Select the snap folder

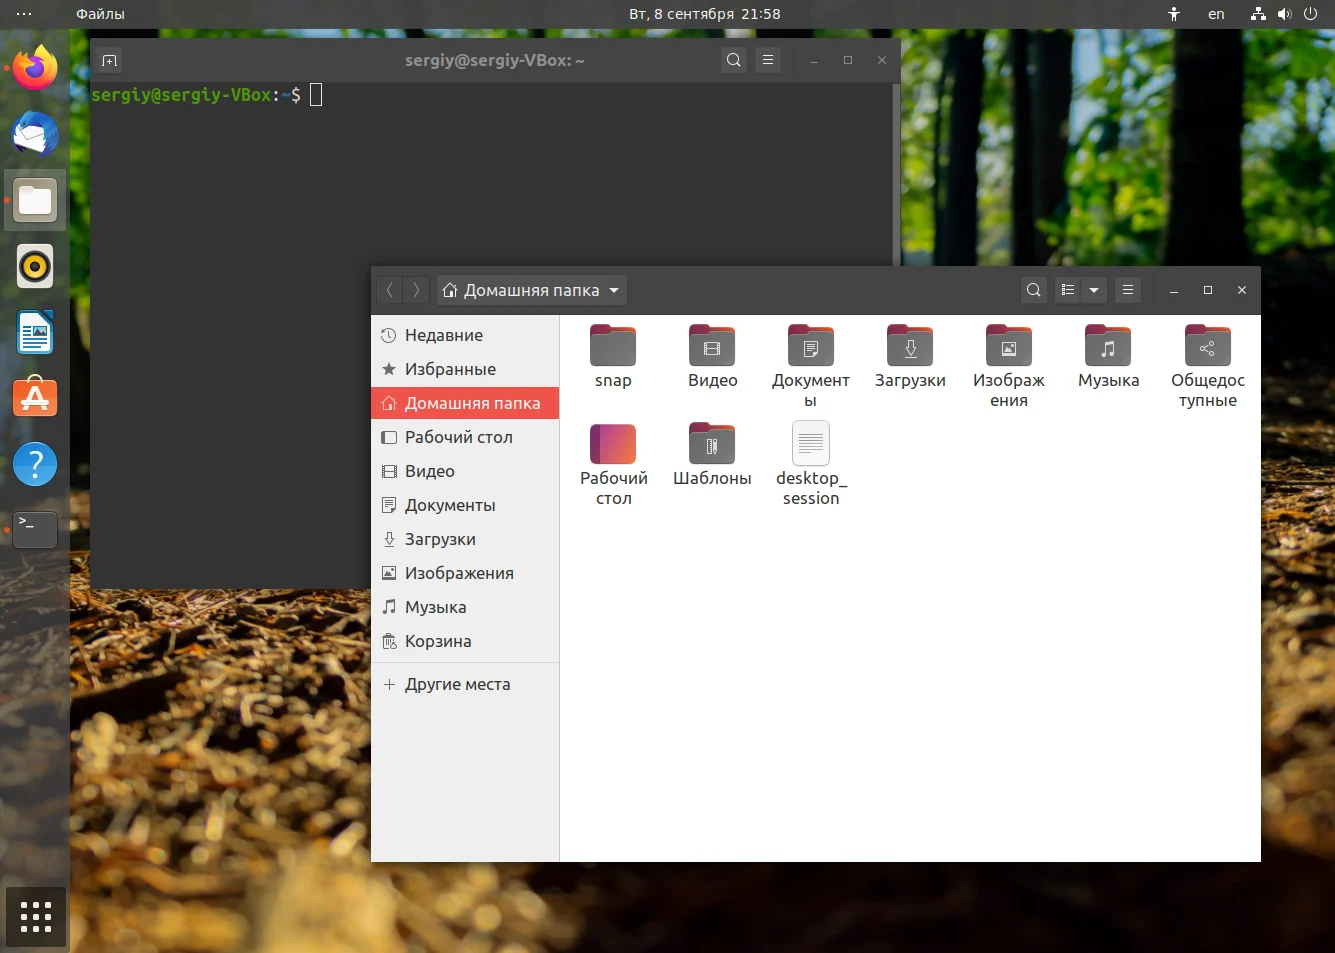click(x=613, y=357)
